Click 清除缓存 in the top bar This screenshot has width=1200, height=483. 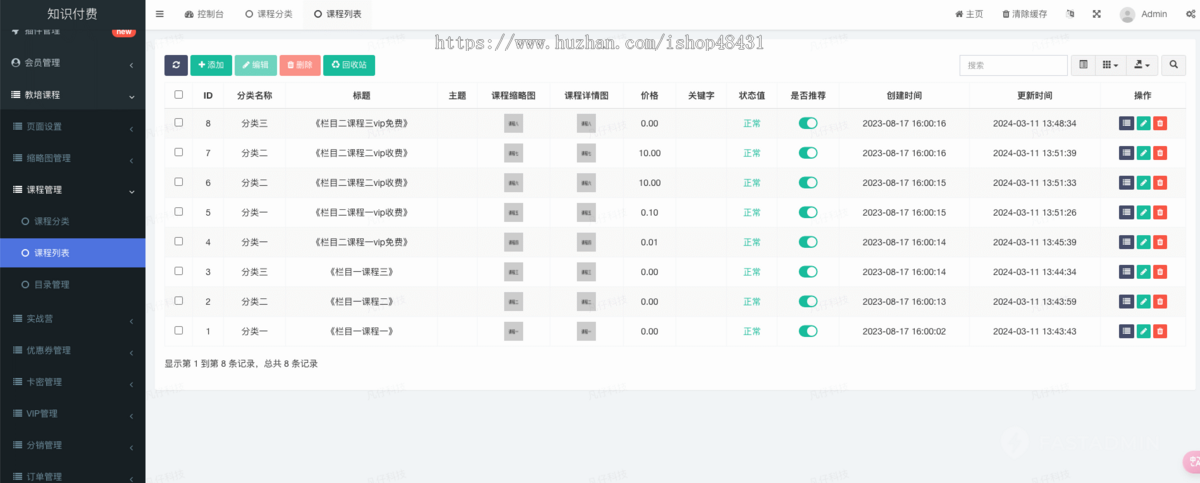coord(1024,14)
